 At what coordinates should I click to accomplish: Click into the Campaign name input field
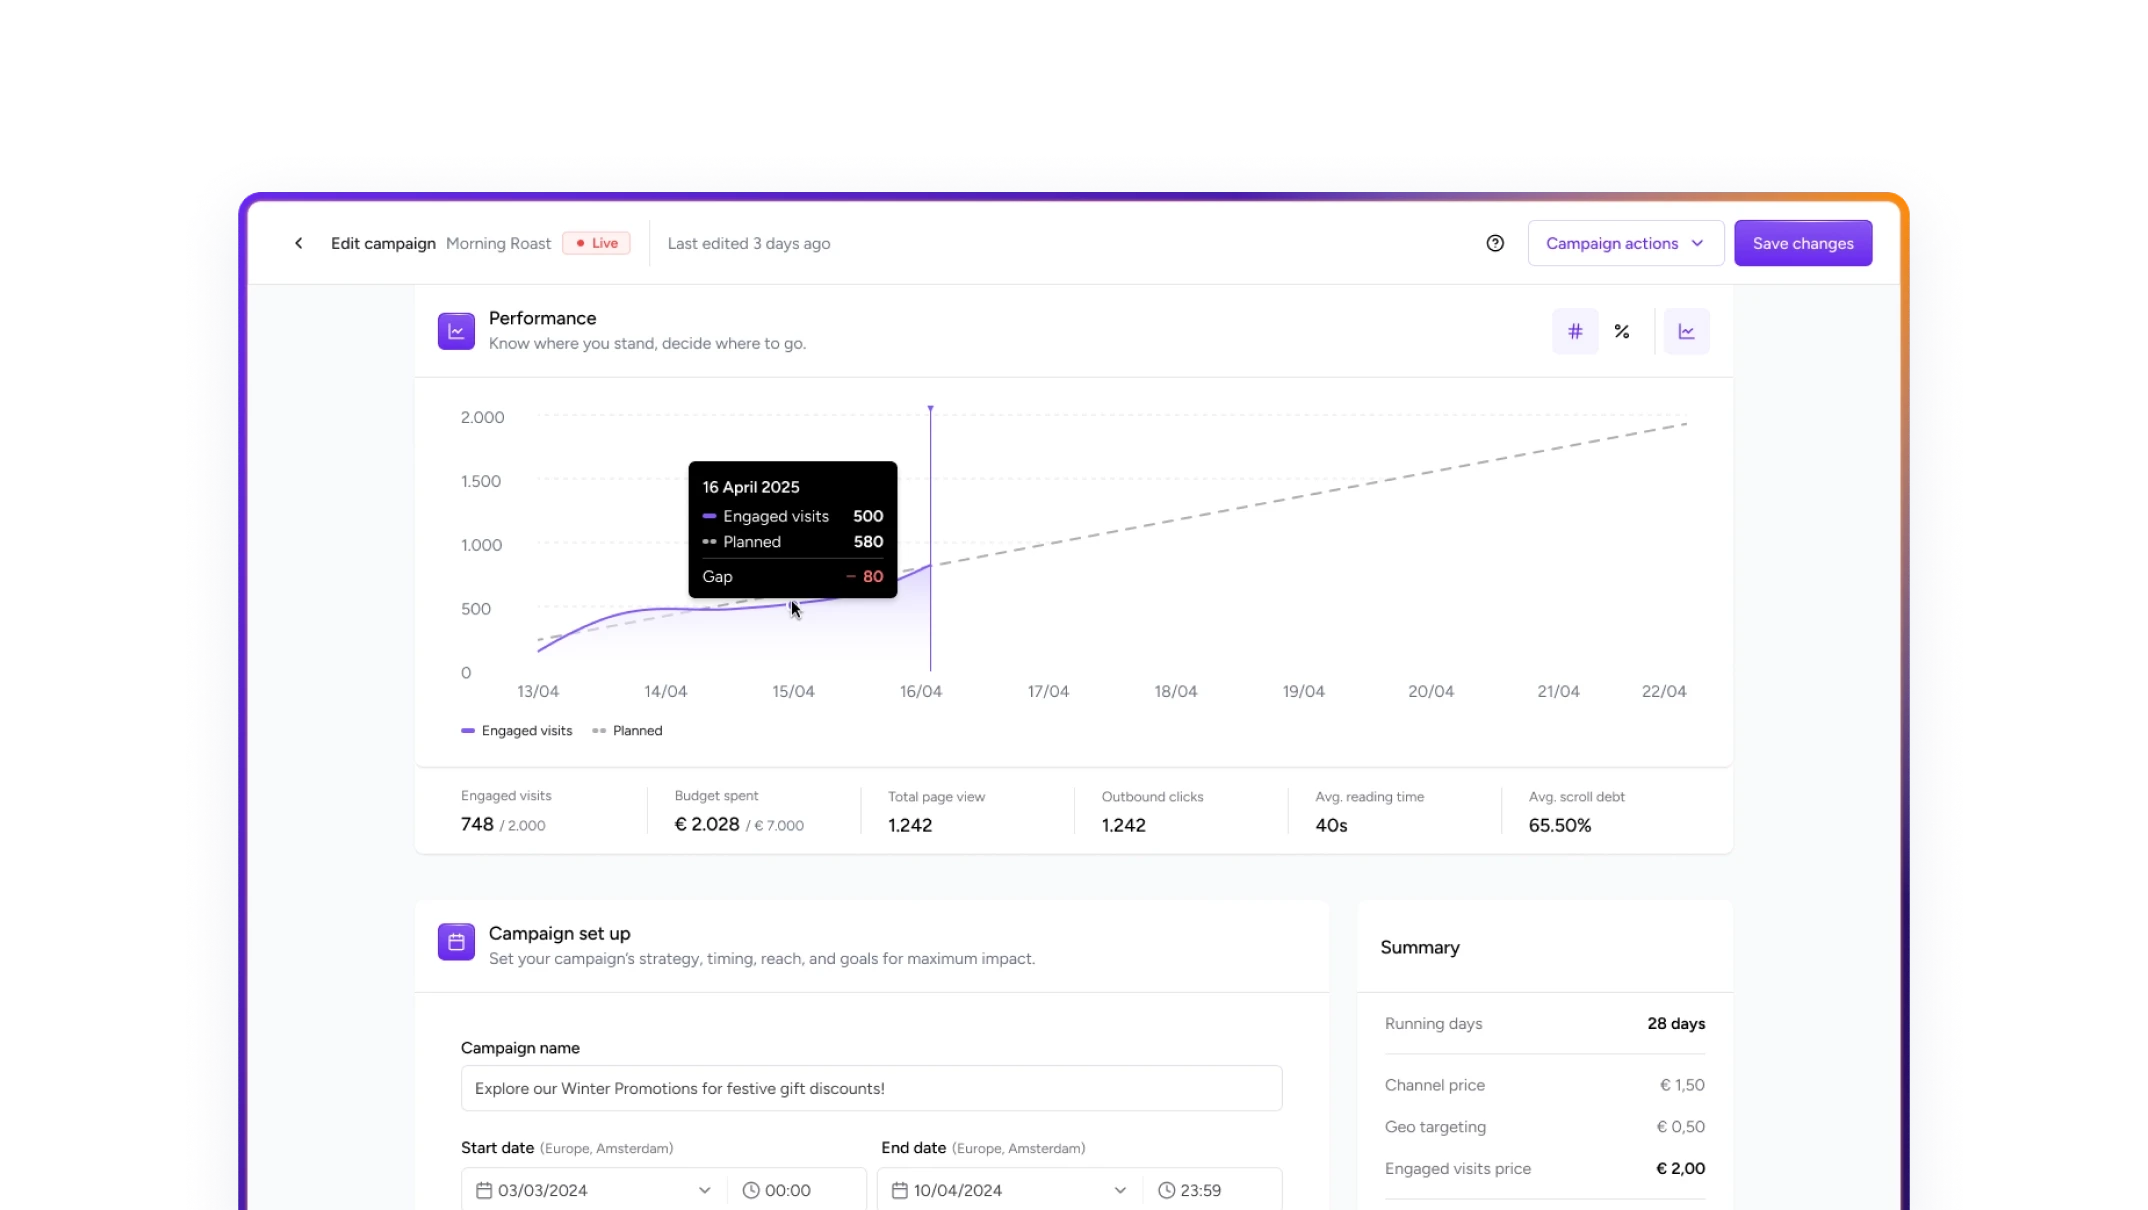click(x=870, y=1088)
